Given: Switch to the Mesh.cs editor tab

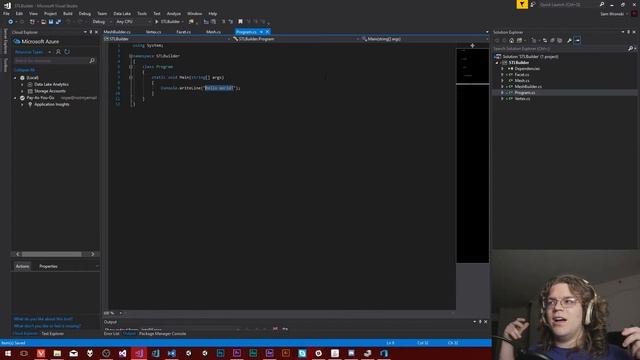Looking at the screenshot, I should (x=213, y=32).
